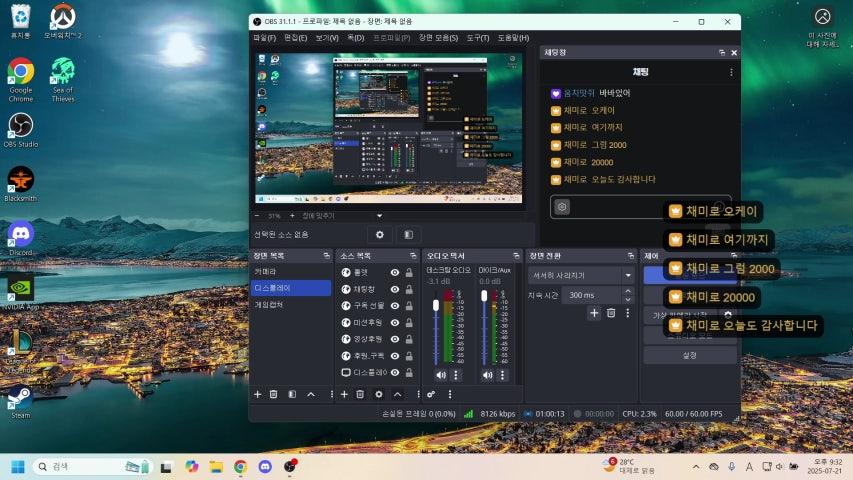Open Steam desktop shortcut
Viewport: 853px width, 480px height.
[x=21, y=403]
